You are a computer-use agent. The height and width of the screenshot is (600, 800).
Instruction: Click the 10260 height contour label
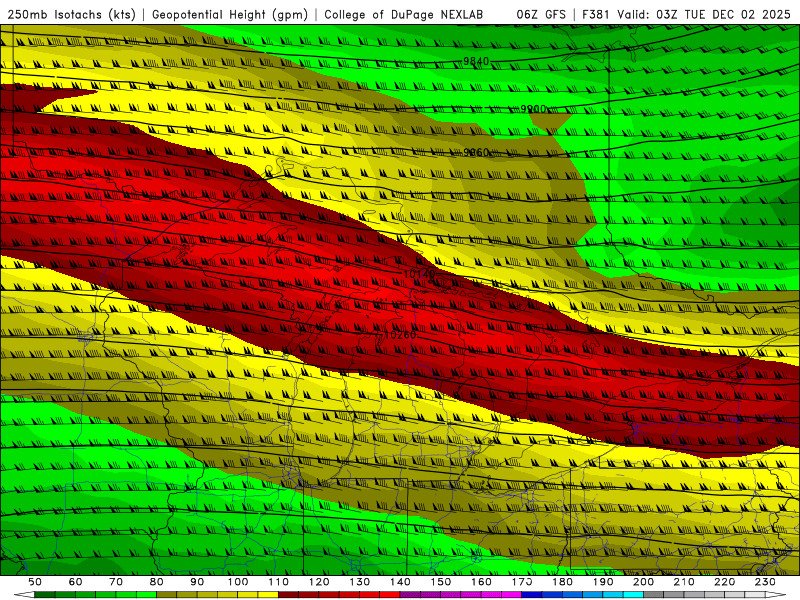pyautogui.click(x=399, y=335)
